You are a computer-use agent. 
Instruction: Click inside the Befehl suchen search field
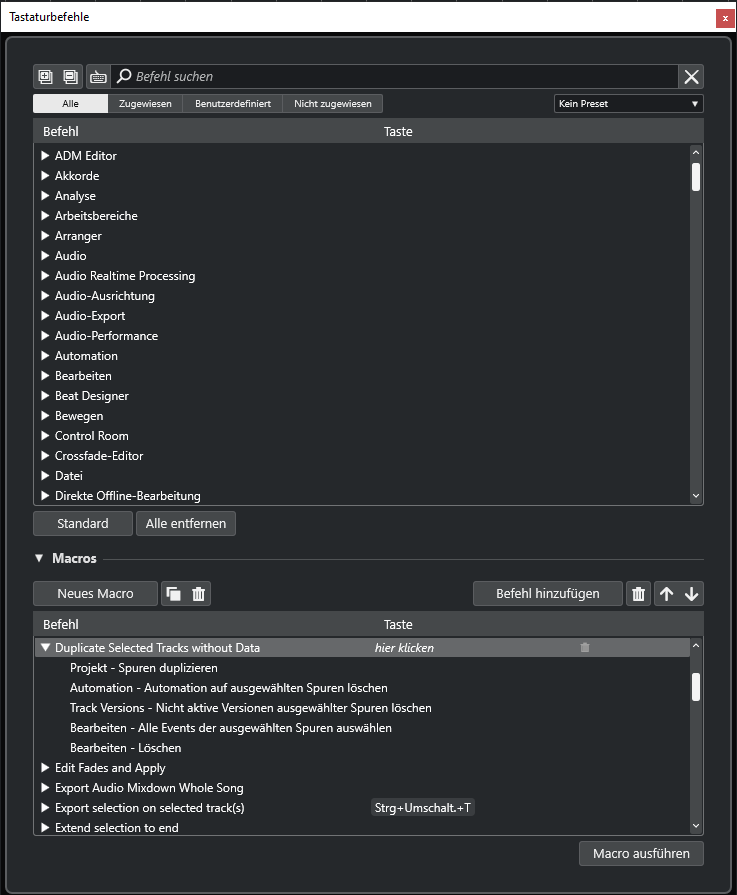[x=400, y=77]
